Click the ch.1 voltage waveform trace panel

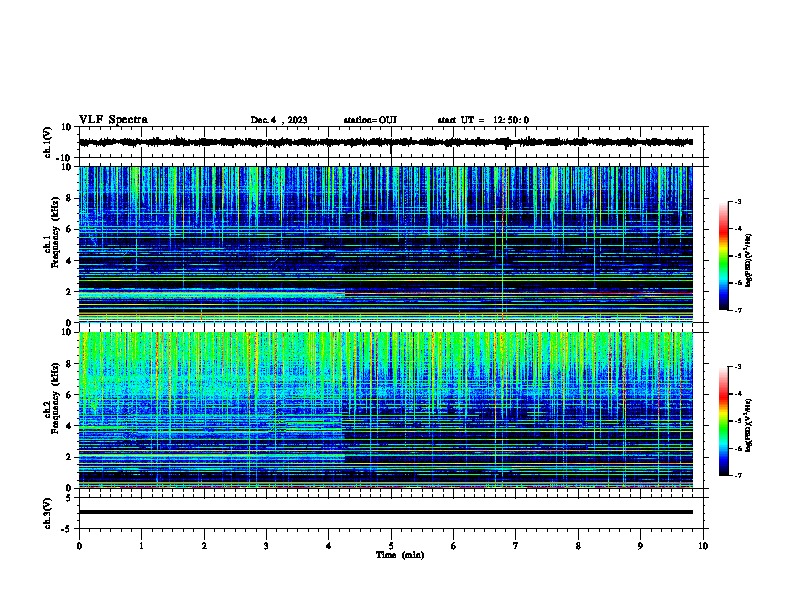click(391, 142)
